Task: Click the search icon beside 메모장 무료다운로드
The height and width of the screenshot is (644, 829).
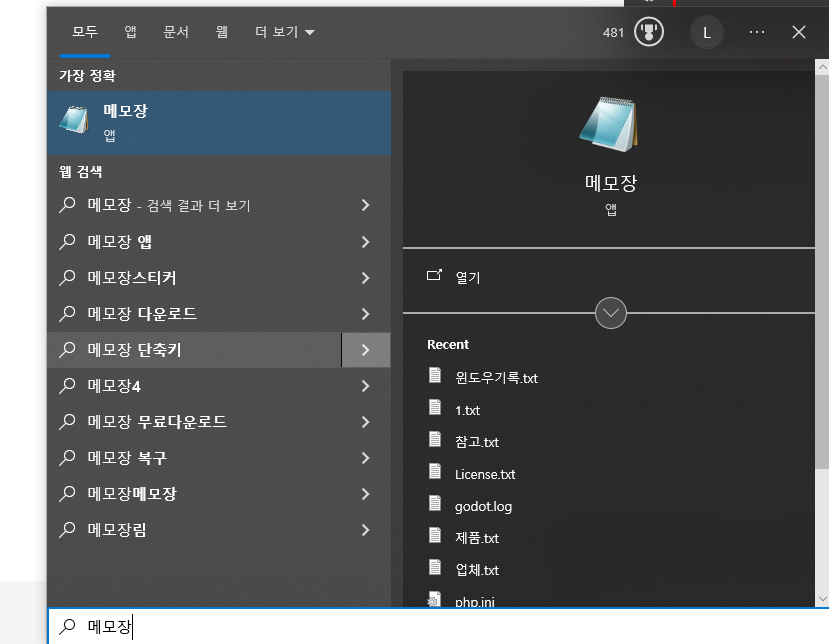Action: tap(67, 422)
